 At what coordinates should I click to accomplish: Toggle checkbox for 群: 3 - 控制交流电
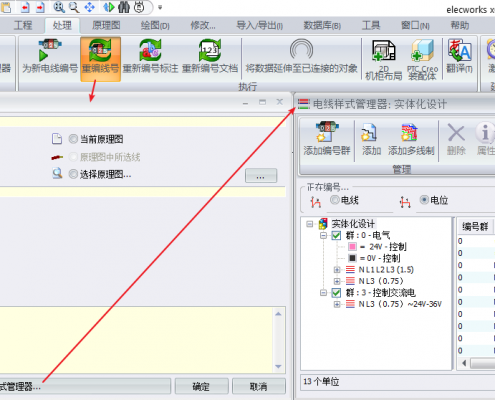point(336,293)
